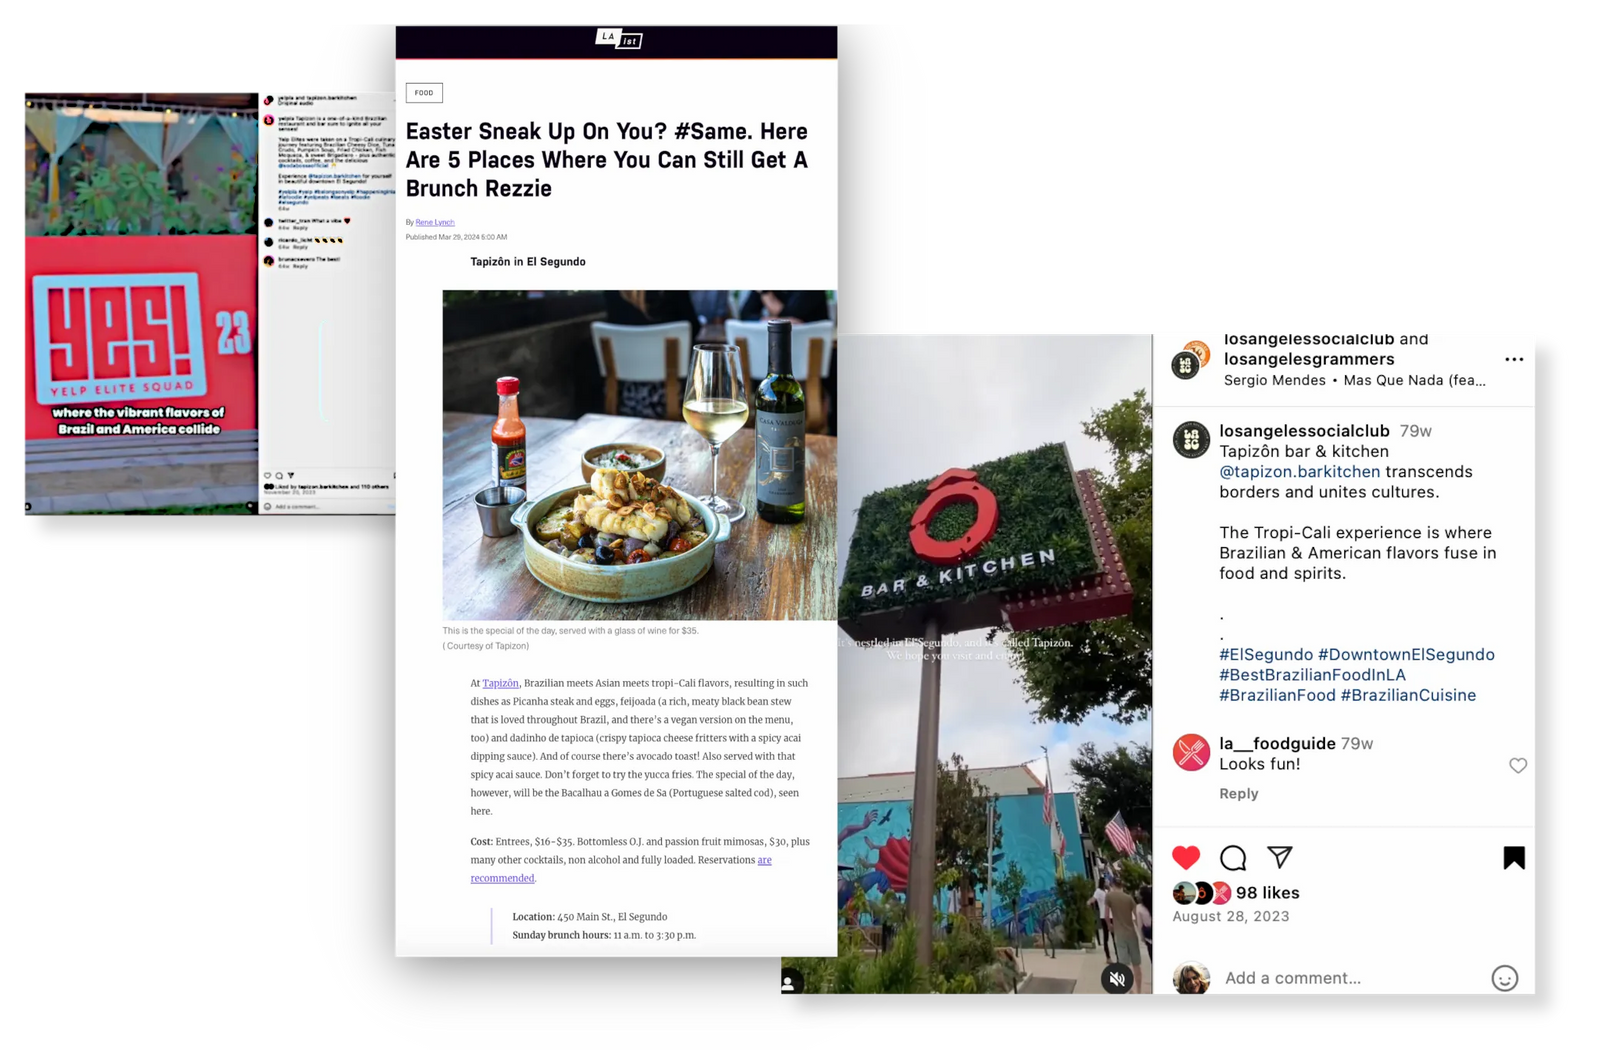The width and height of the screenshot is (1600, 1050).
Task: Click the share paper plane icon
Action: 1280,856
